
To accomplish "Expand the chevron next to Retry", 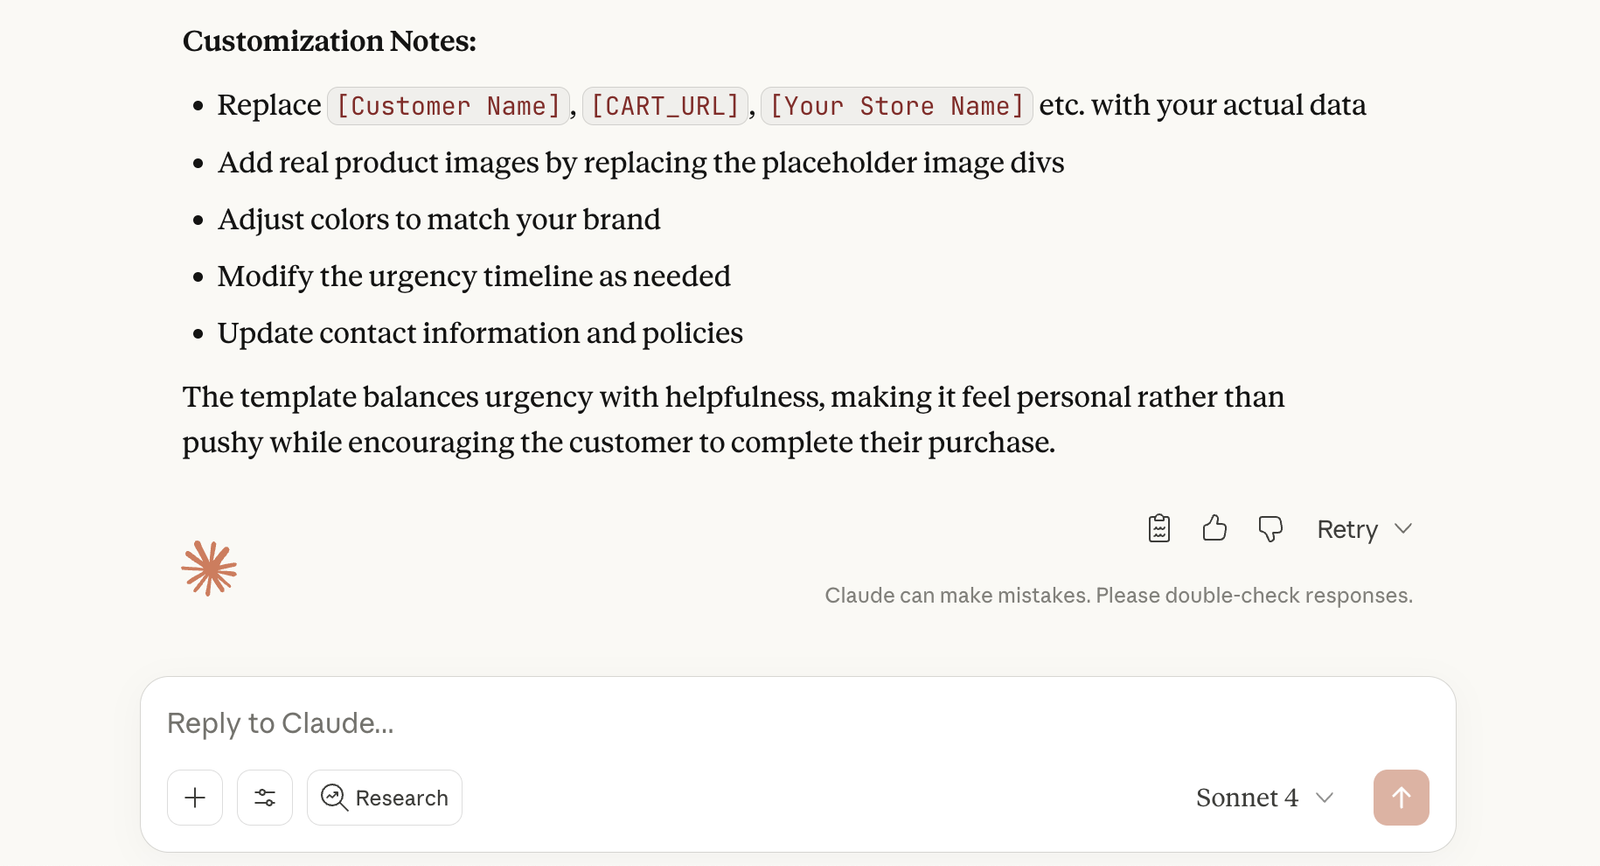I will click(x=1403, y=529).
